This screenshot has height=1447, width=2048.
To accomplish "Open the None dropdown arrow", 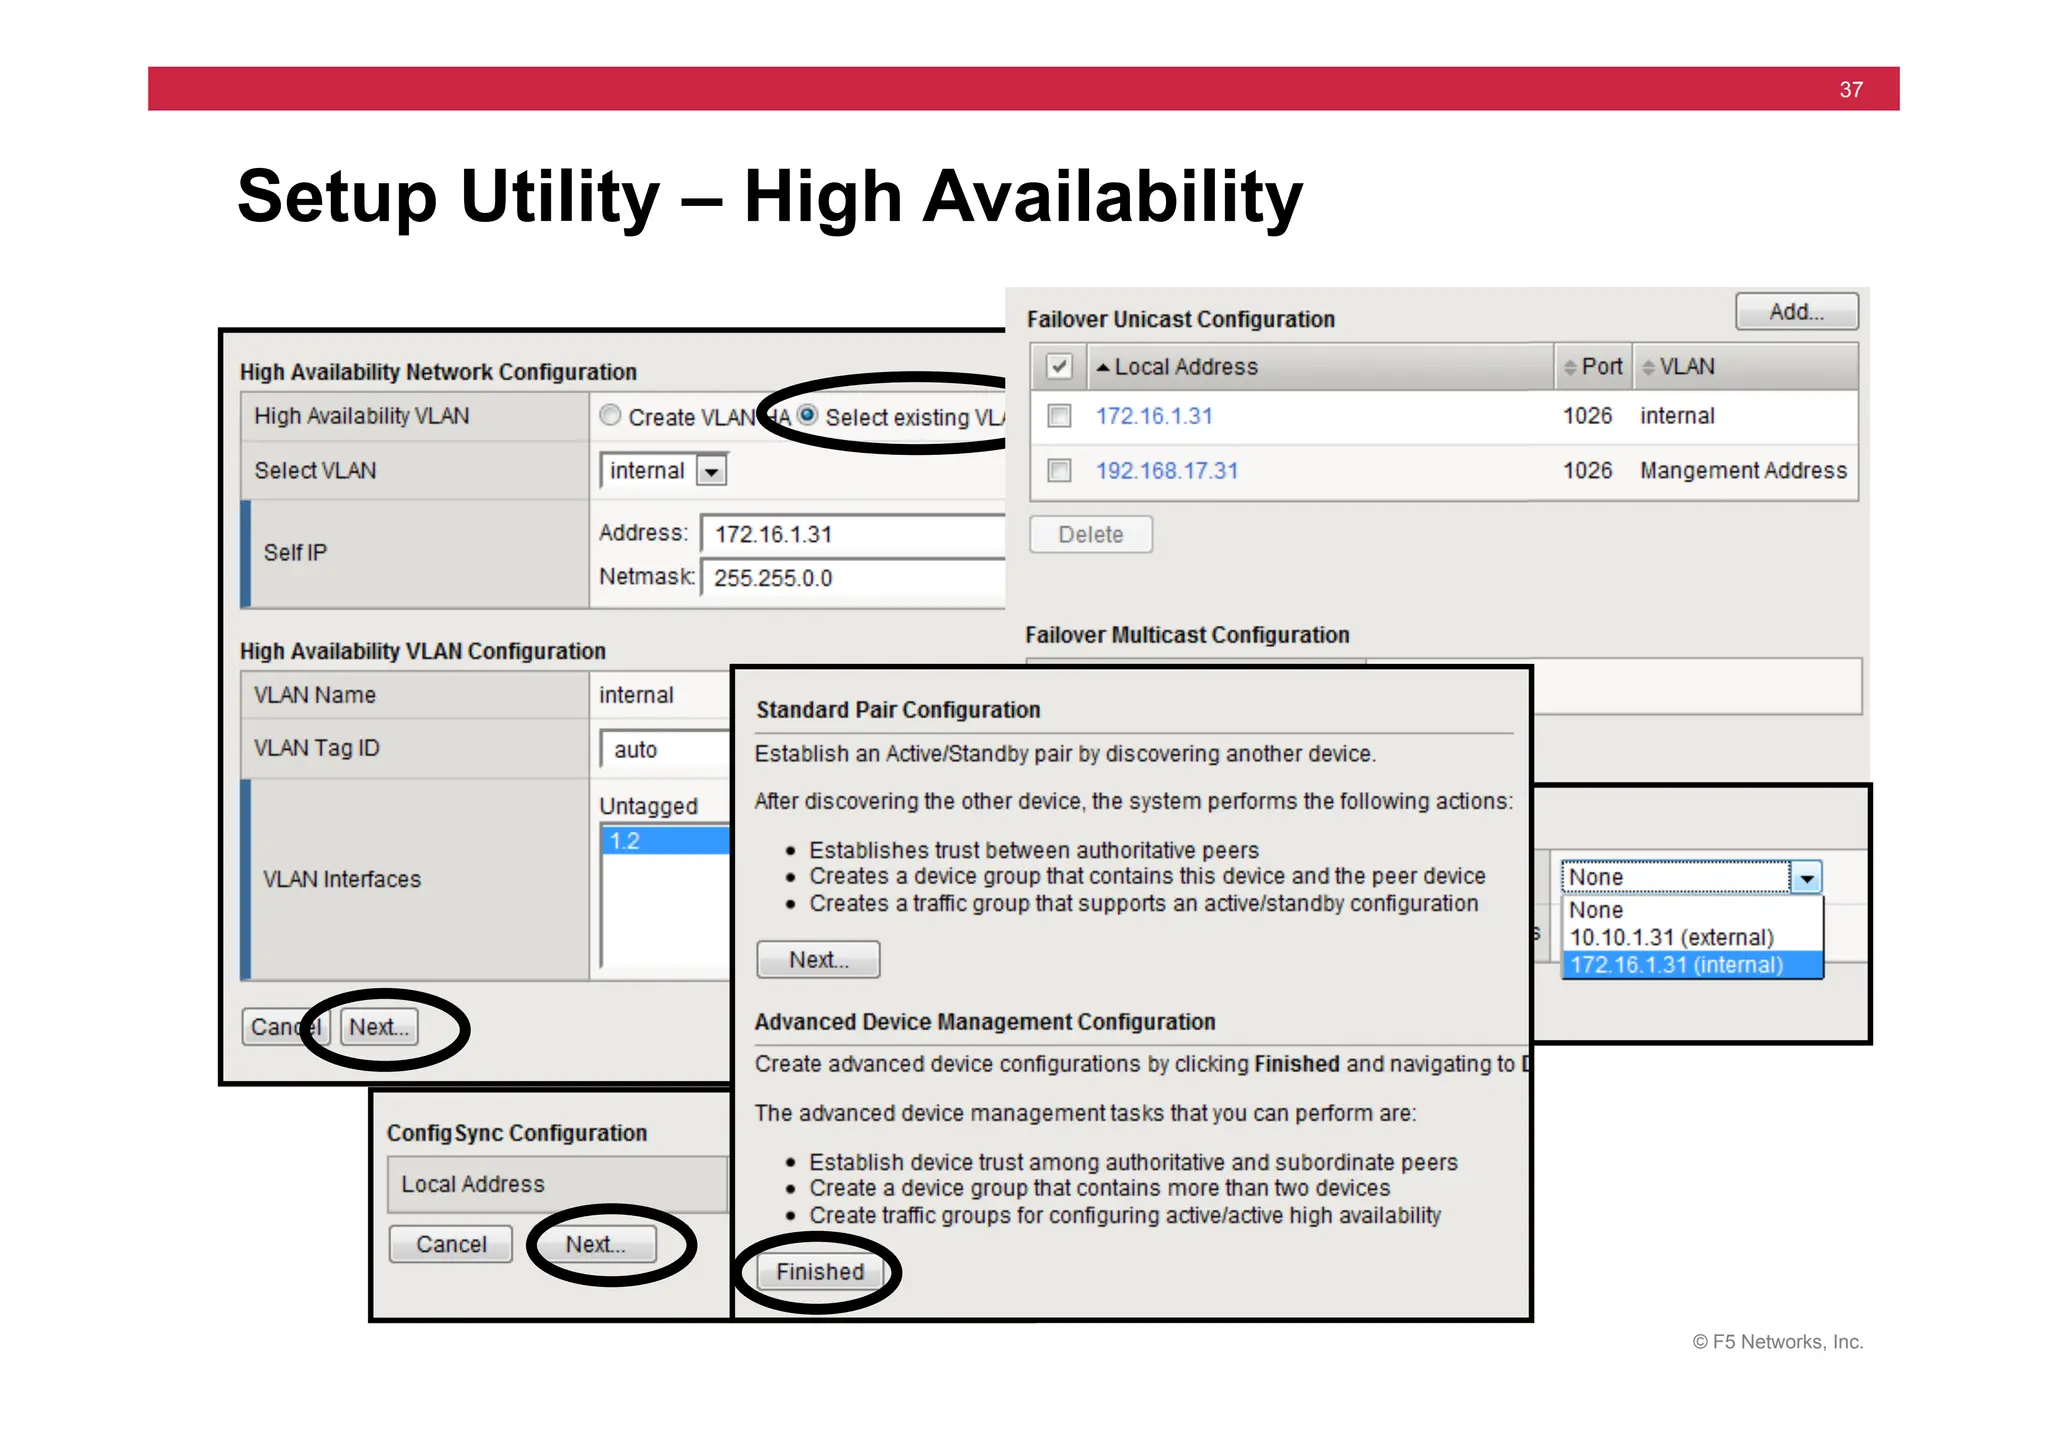I will (1806, 878).
